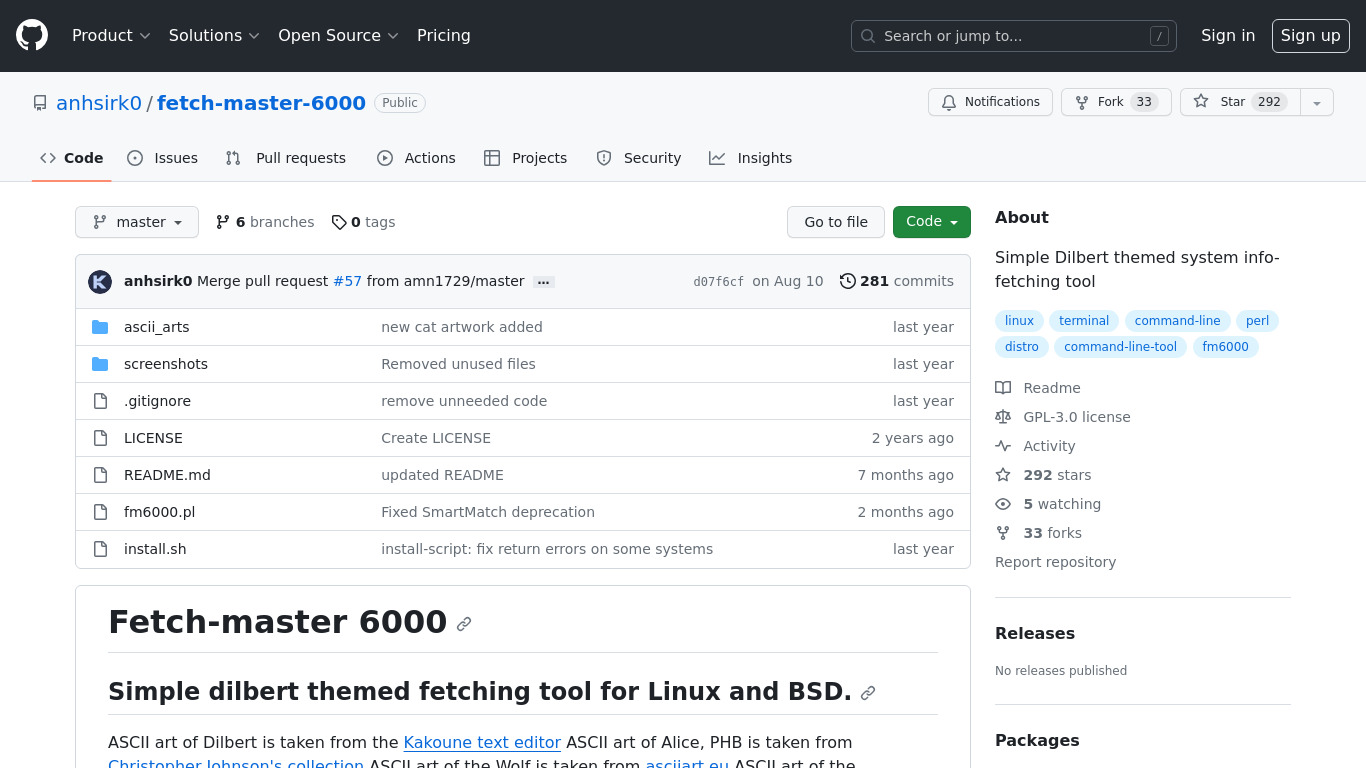Image resolution: width=1366 pixels, height=768 pixels.
Task: Switch to the Code tab
Action: pos(72,158)
